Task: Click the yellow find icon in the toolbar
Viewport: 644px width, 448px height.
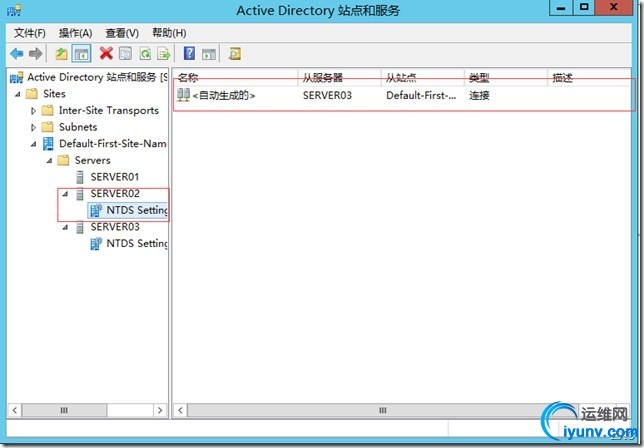Action: [x=235, y=54]
